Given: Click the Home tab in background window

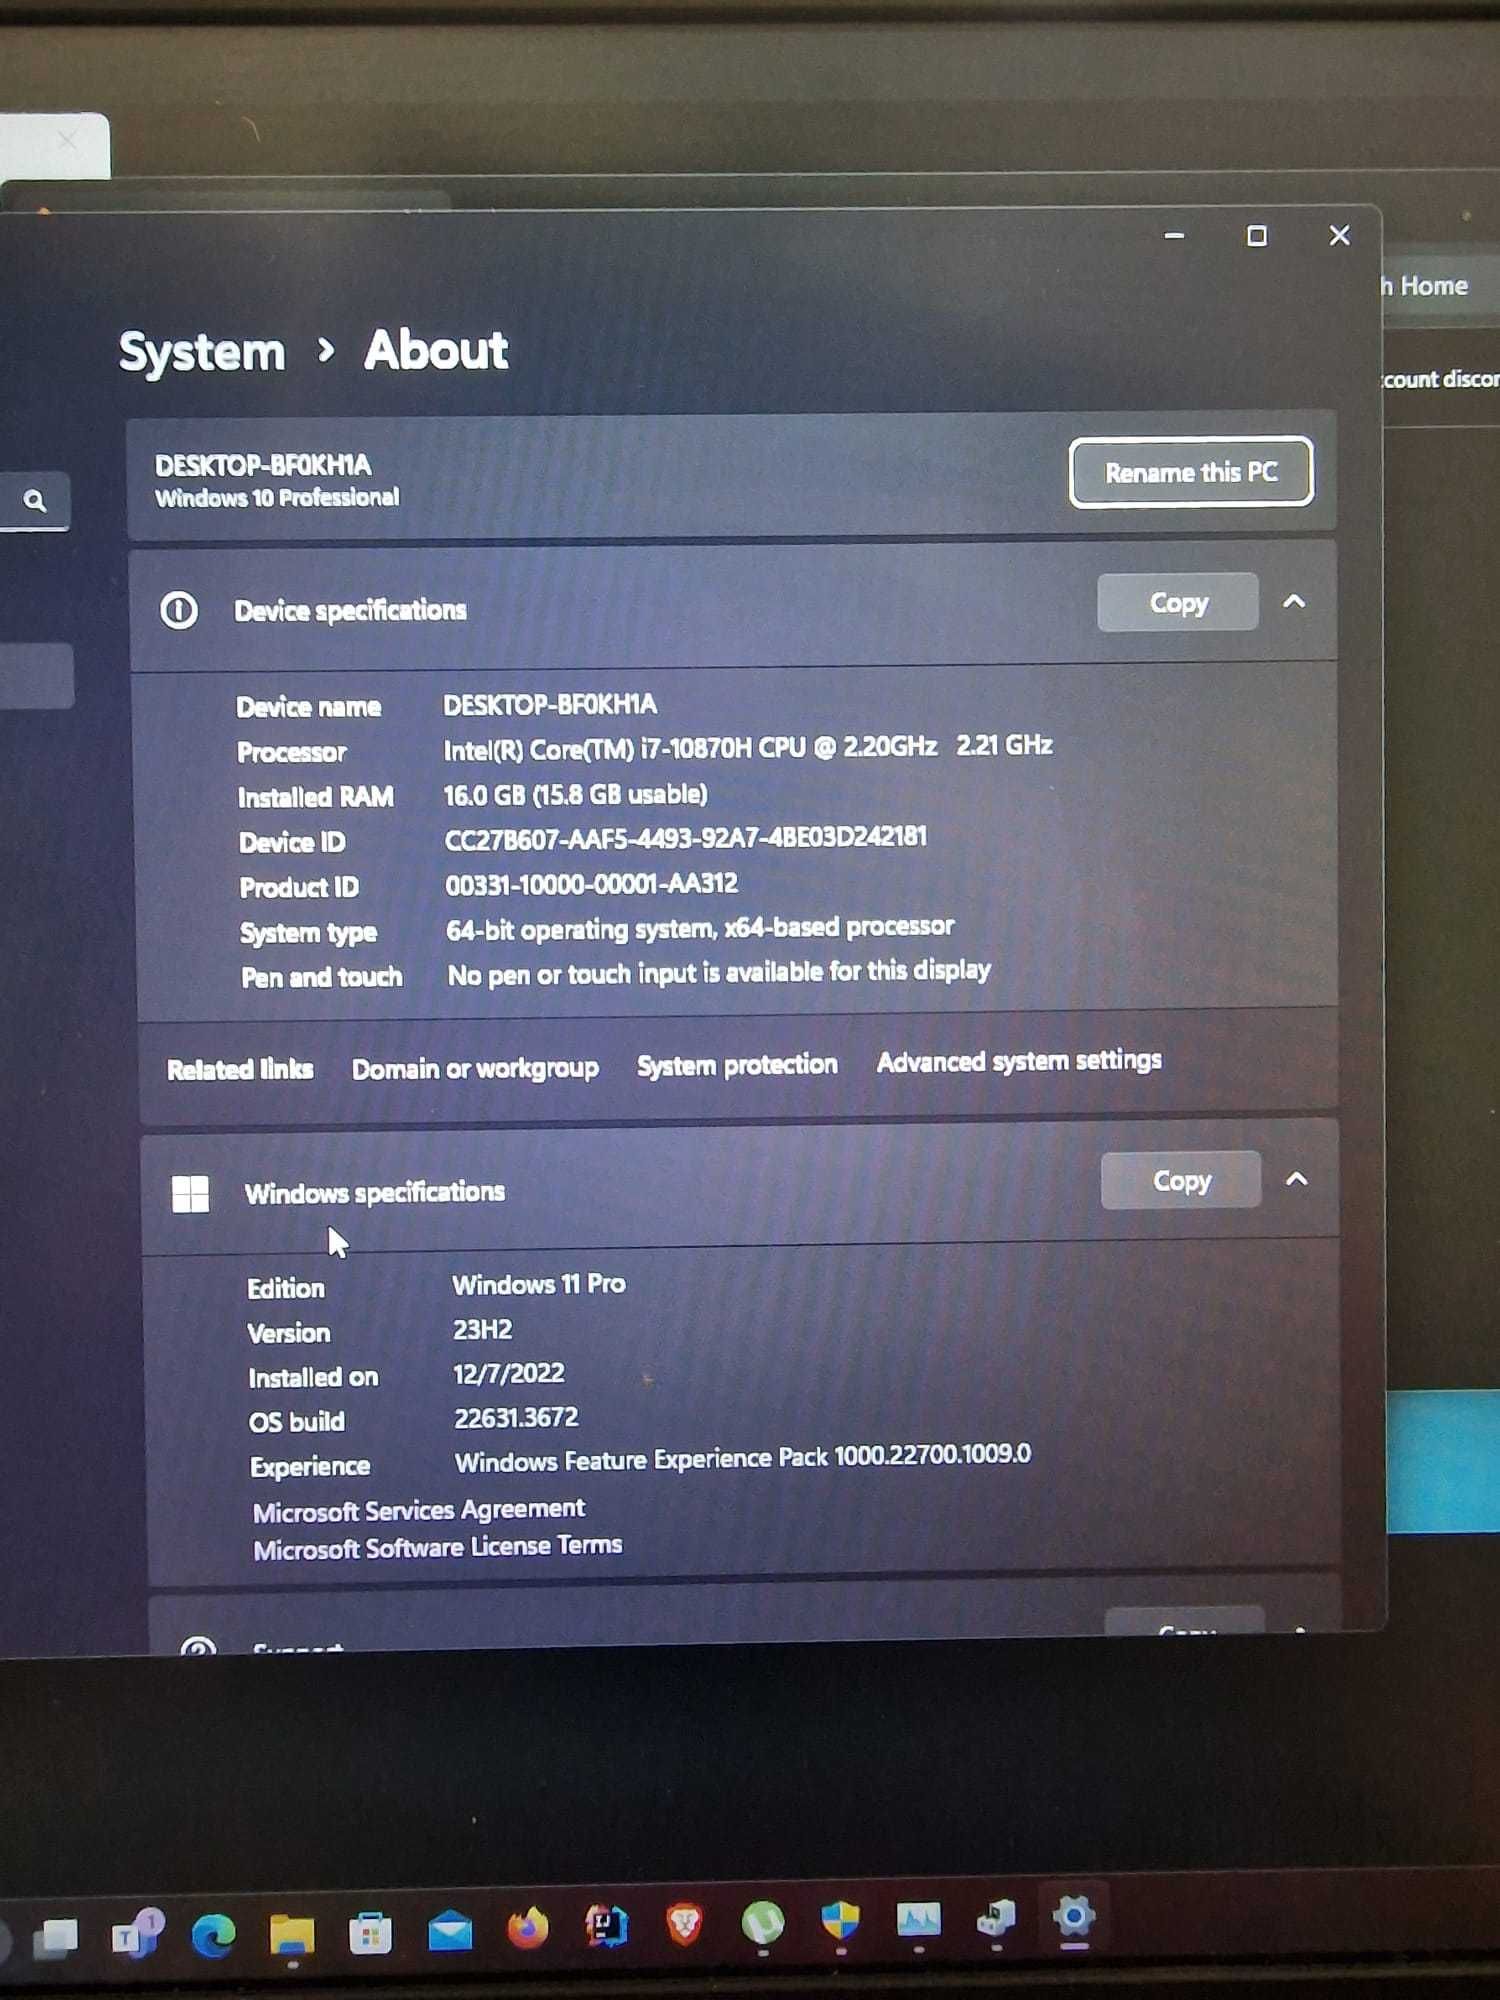Looking at the screenshot, I should tap(1432, 286).
